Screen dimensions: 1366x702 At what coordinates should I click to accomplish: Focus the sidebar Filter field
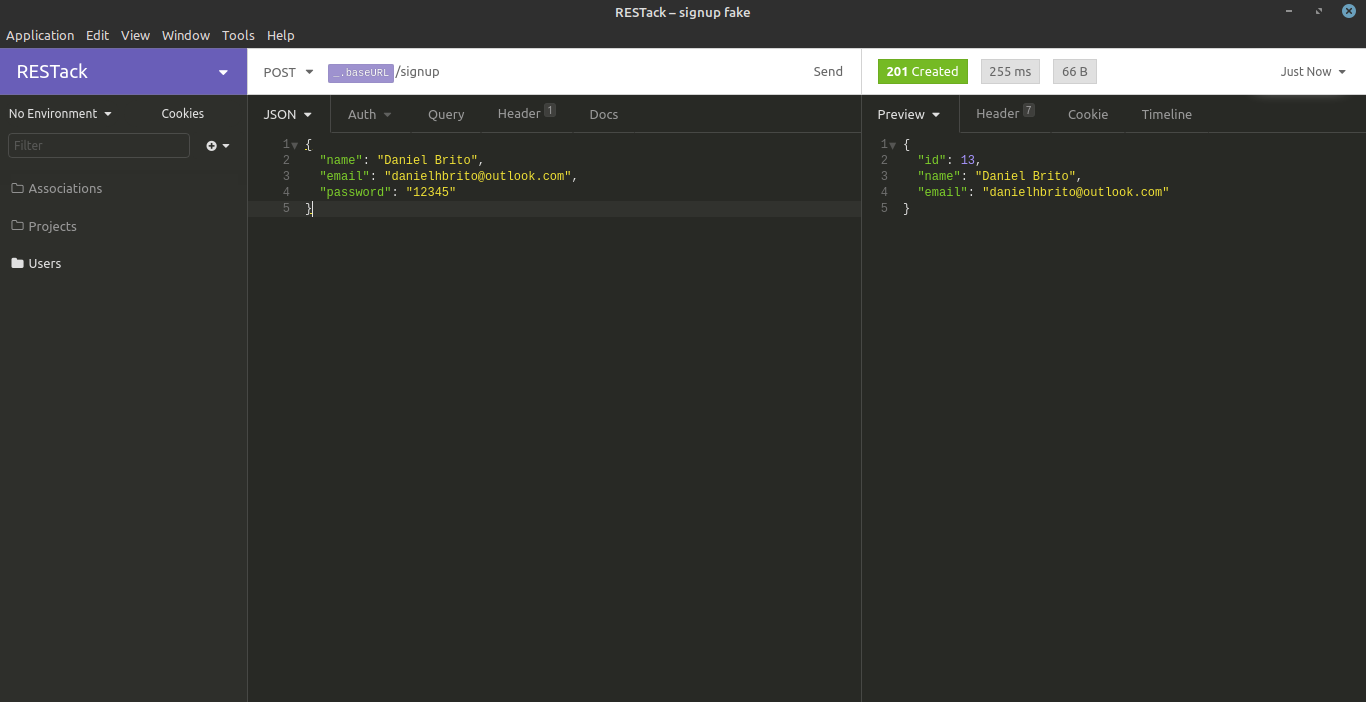click(x=99, y=146)
